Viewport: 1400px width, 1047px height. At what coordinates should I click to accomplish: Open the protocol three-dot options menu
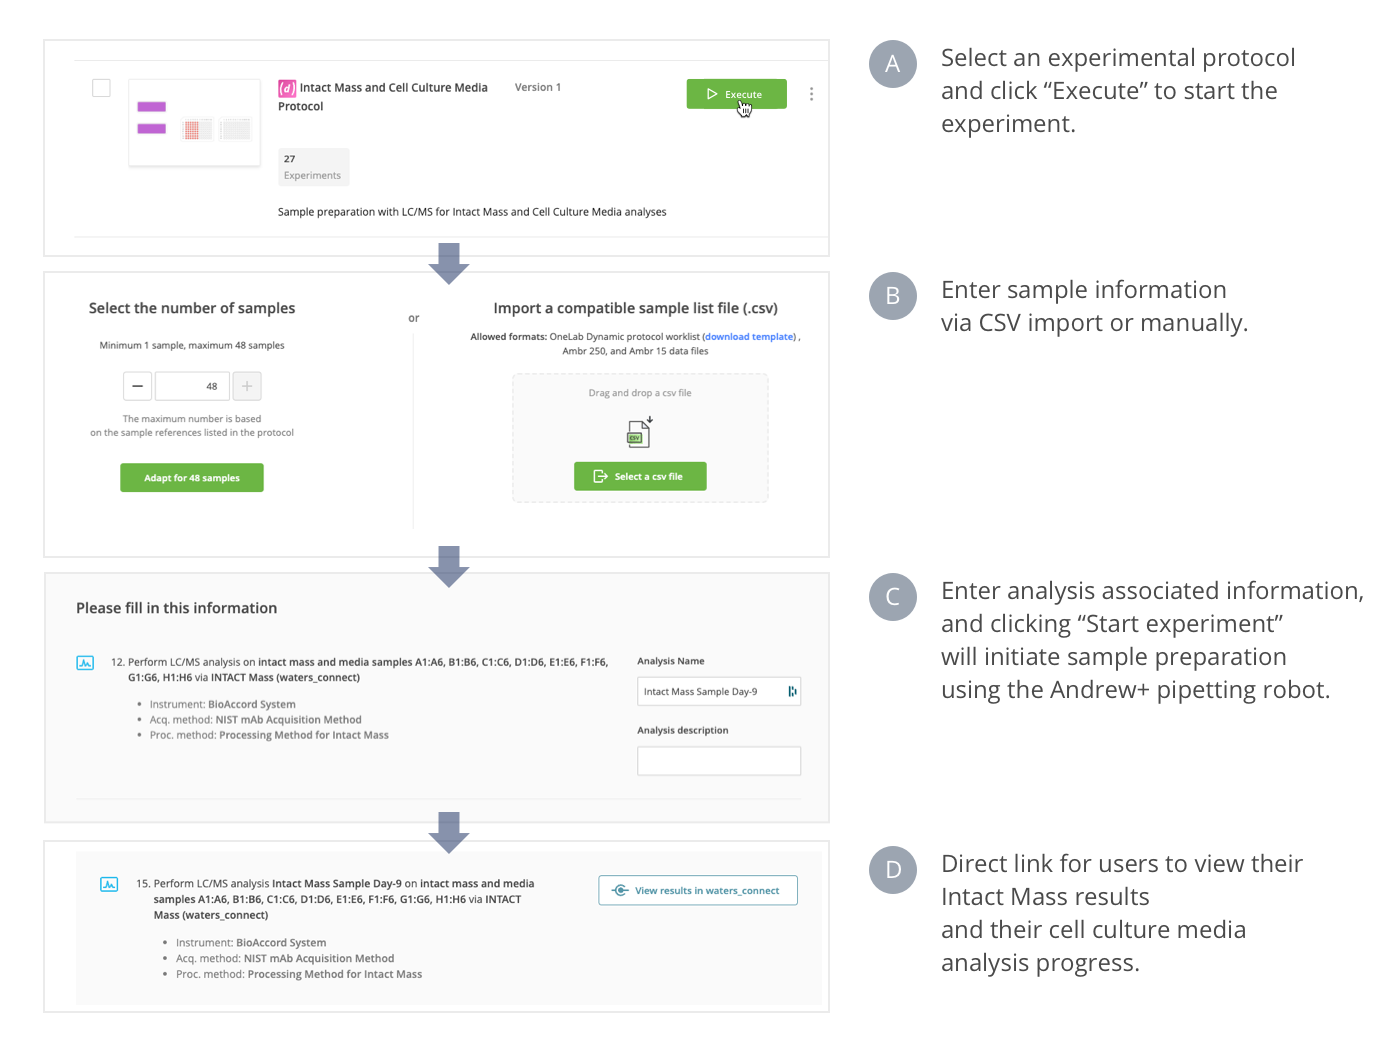tap(811, 94)
